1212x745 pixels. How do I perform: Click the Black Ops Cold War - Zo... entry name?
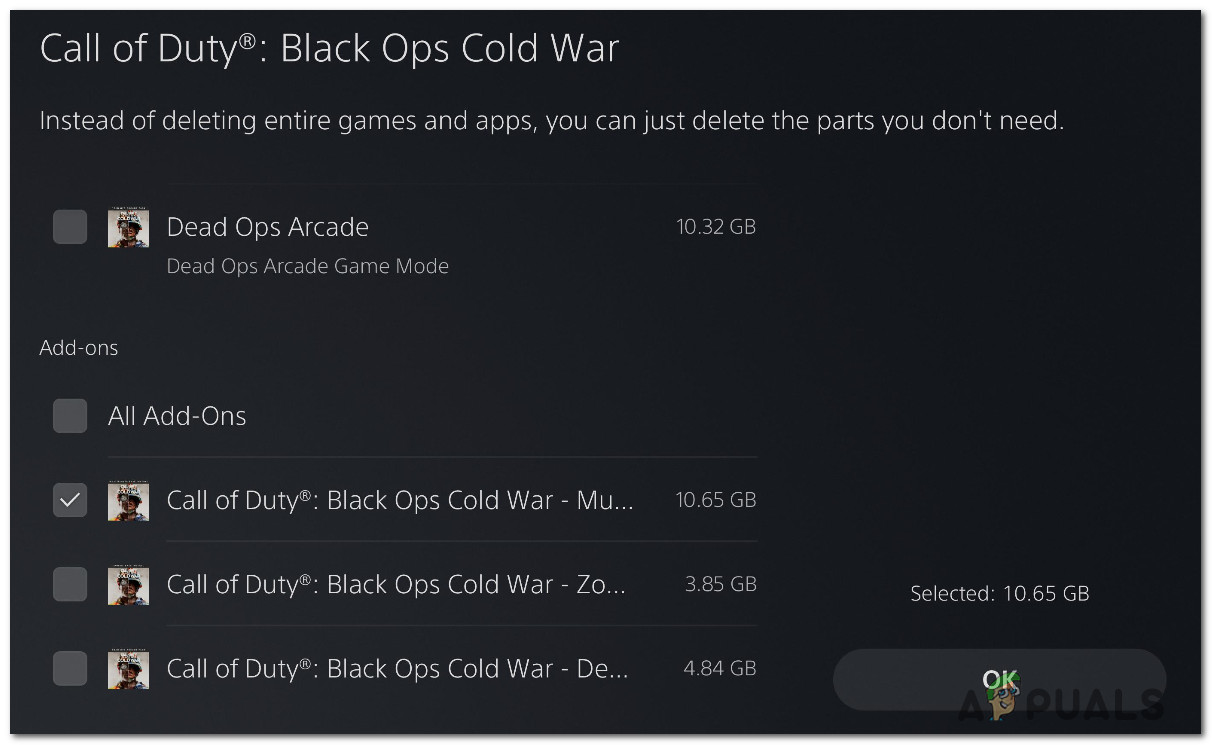click(x=397, y=584)
